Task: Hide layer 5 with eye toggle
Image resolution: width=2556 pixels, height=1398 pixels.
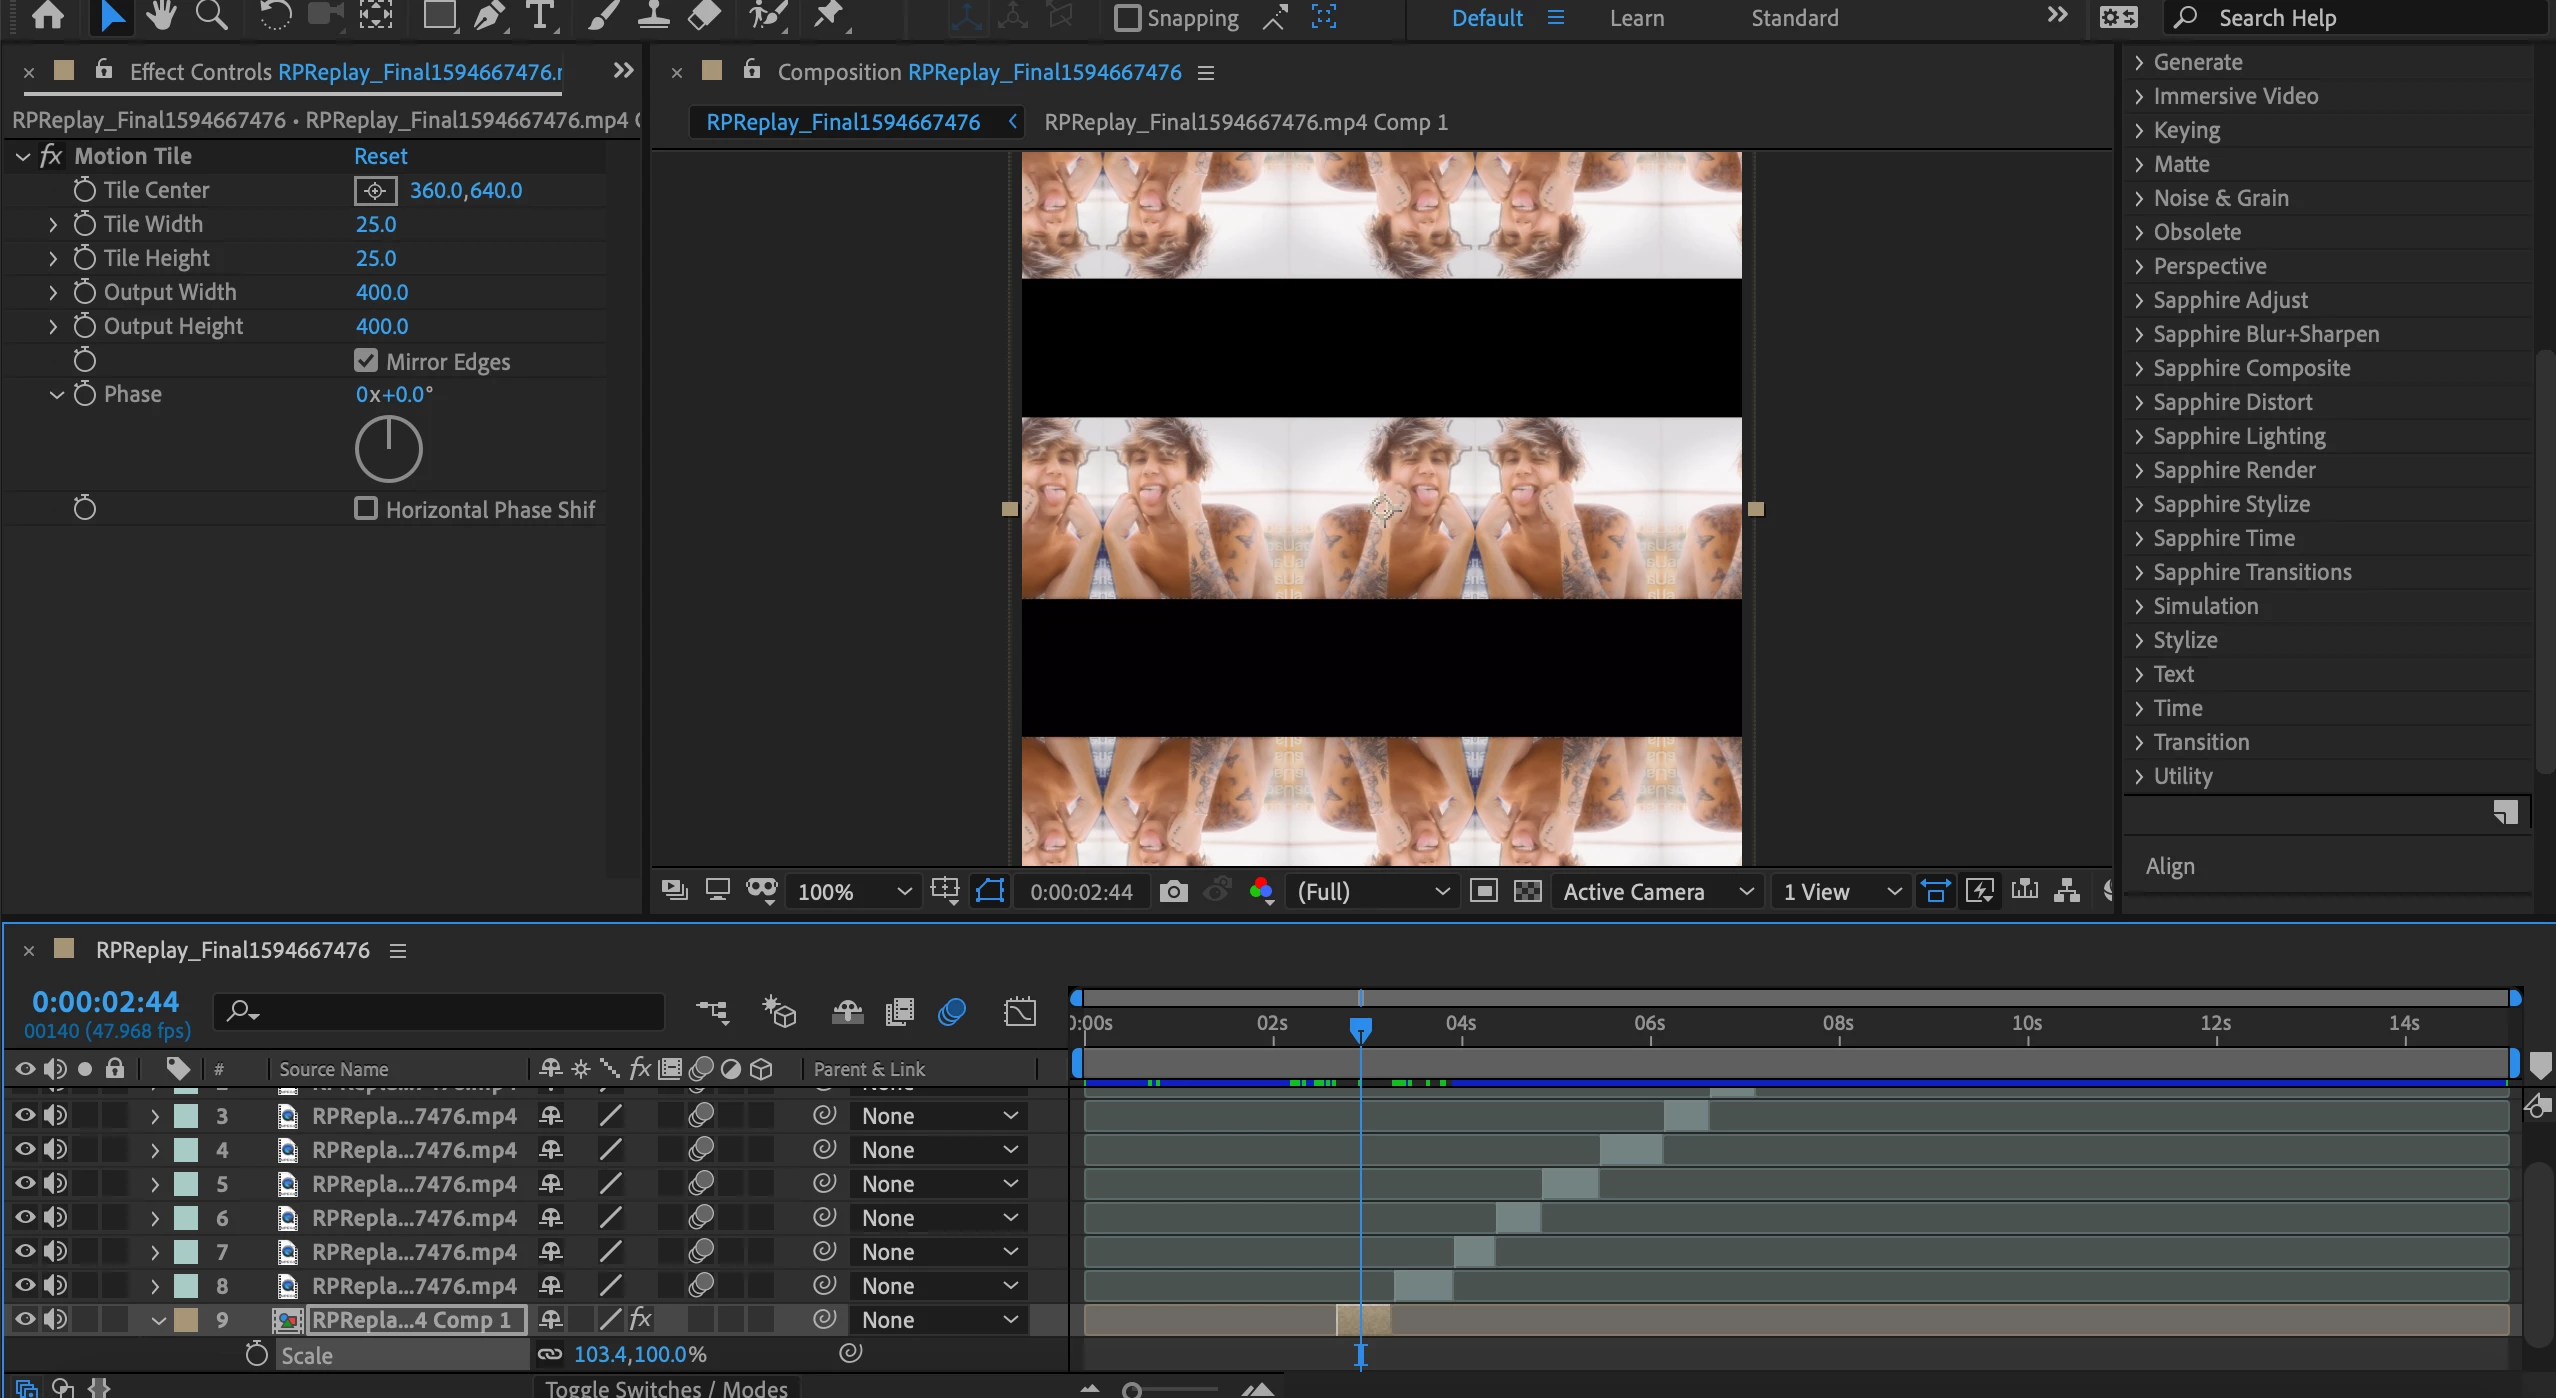Action: [x=25, y=1184]
